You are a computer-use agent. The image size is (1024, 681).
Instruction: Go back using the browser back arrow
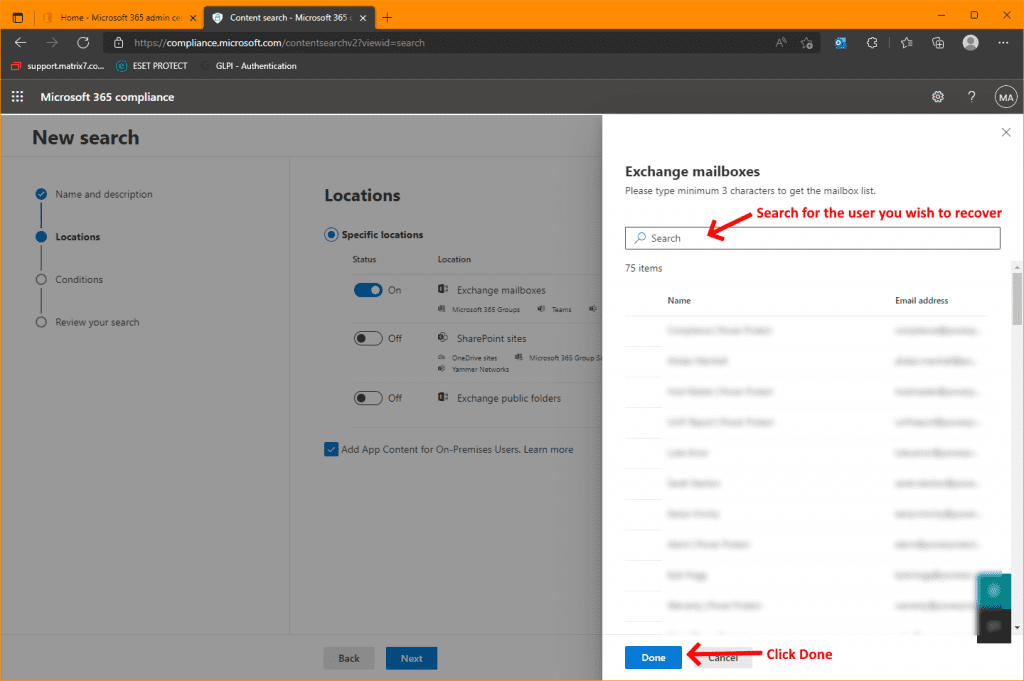(x=20, y=42)
